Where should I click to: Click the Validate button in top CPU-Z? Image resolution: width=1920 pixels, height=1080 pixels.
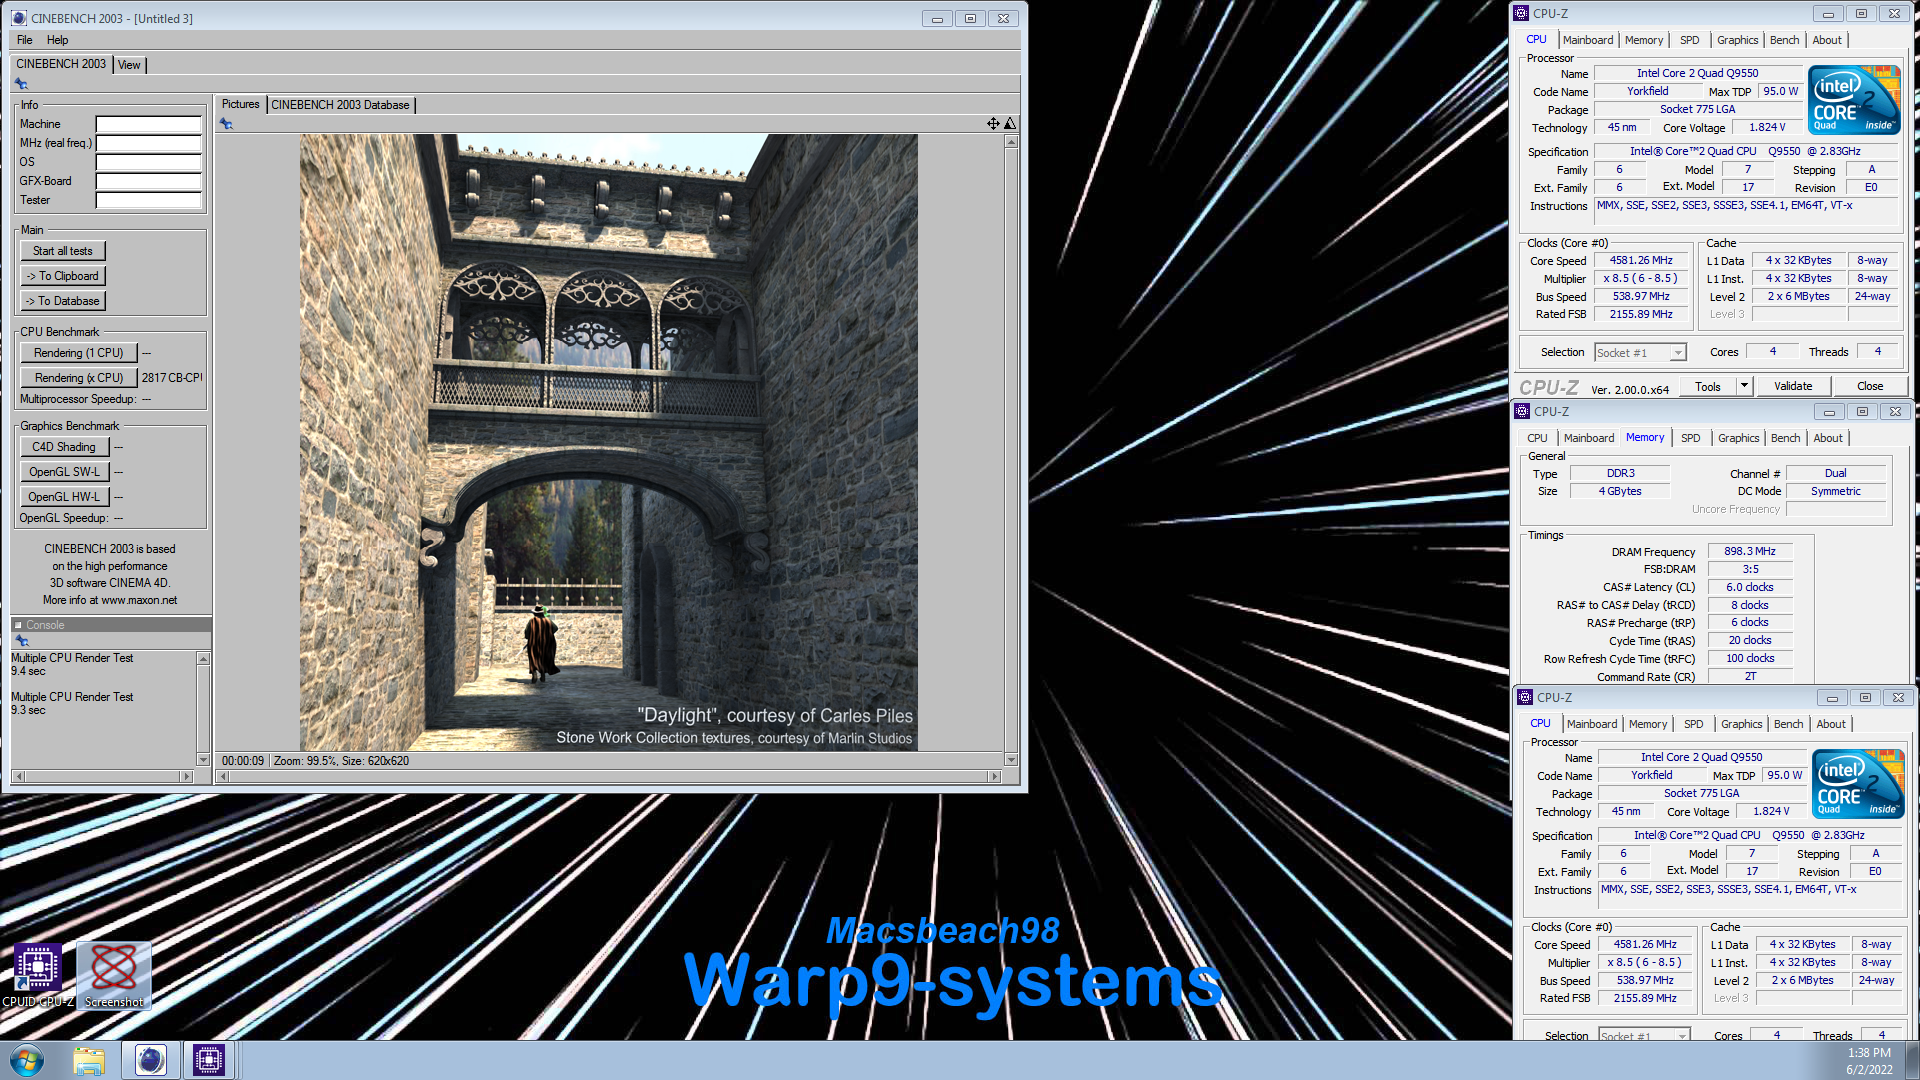[1793, 386]
